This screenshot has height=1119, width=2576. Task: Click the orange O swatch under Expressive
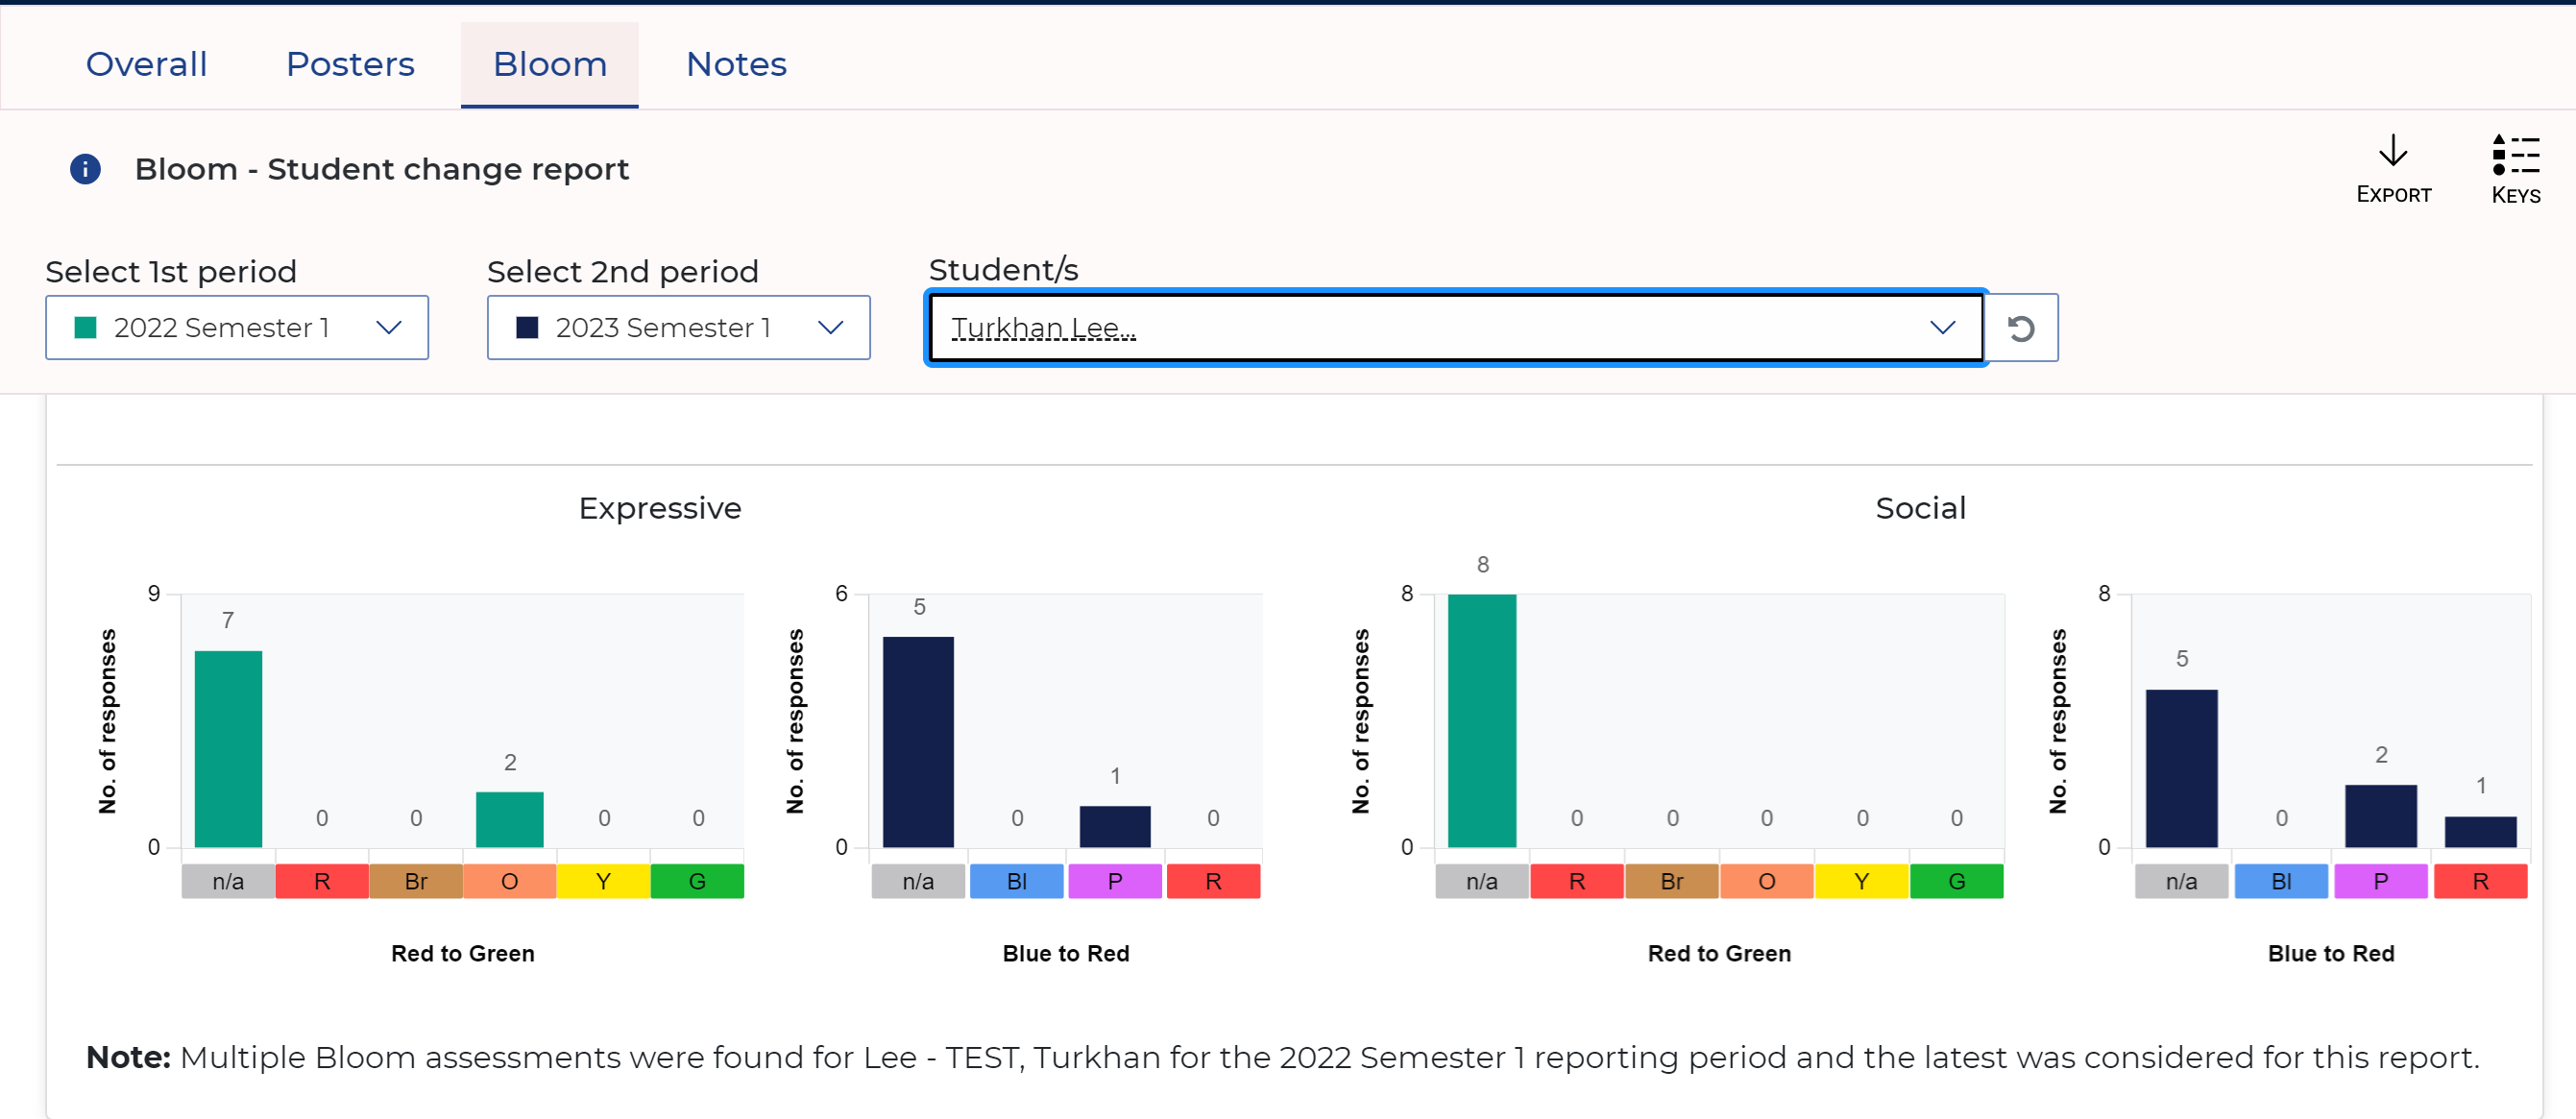(x=509, y=881)
